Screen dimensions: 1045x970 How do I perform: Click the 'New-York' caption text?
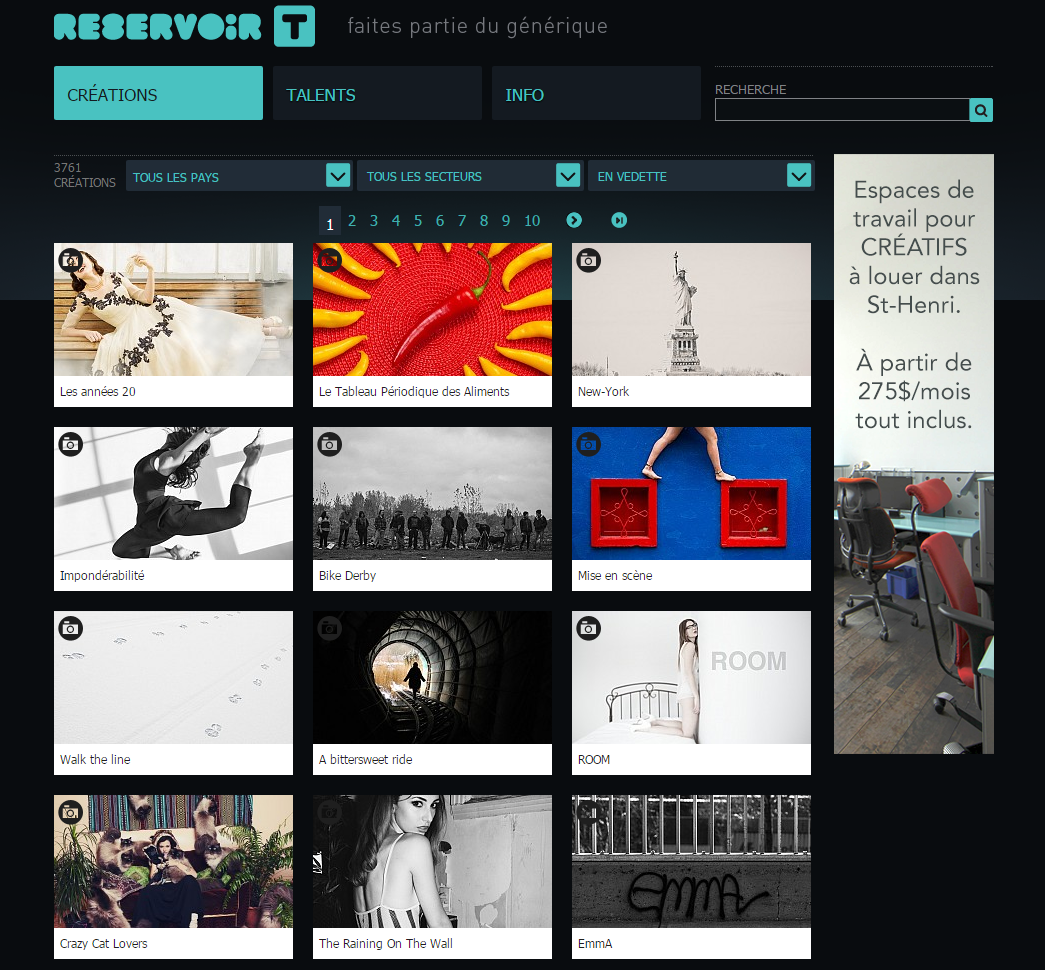click(x=603, y=391)
